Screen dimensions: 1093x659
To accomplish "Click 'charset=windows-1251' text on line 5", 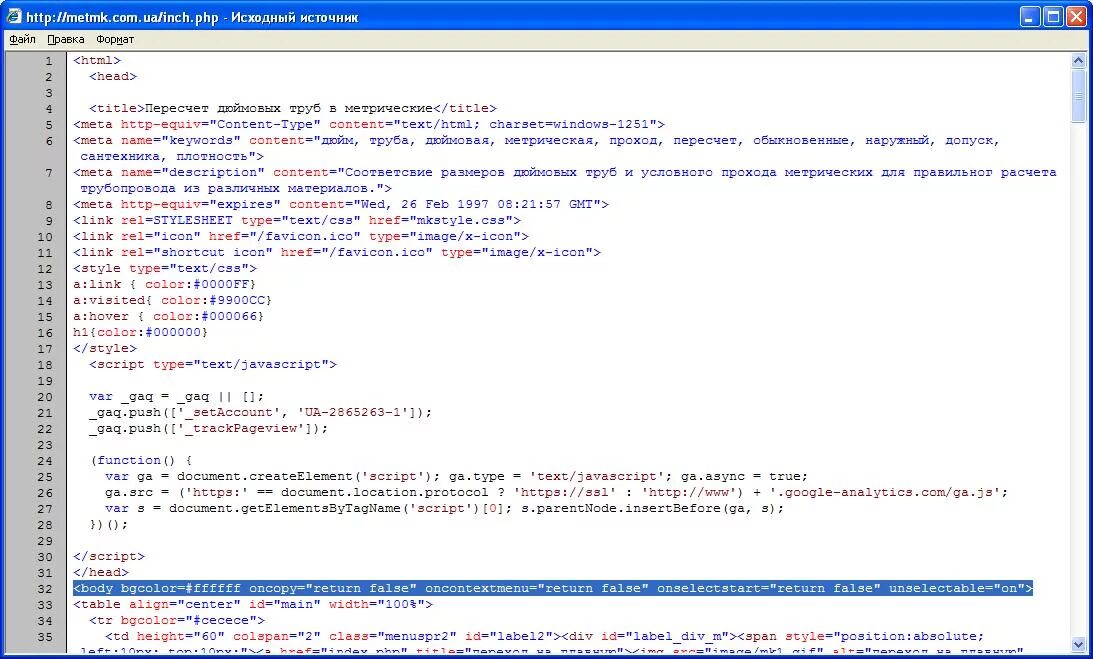I will pos(569,125).
